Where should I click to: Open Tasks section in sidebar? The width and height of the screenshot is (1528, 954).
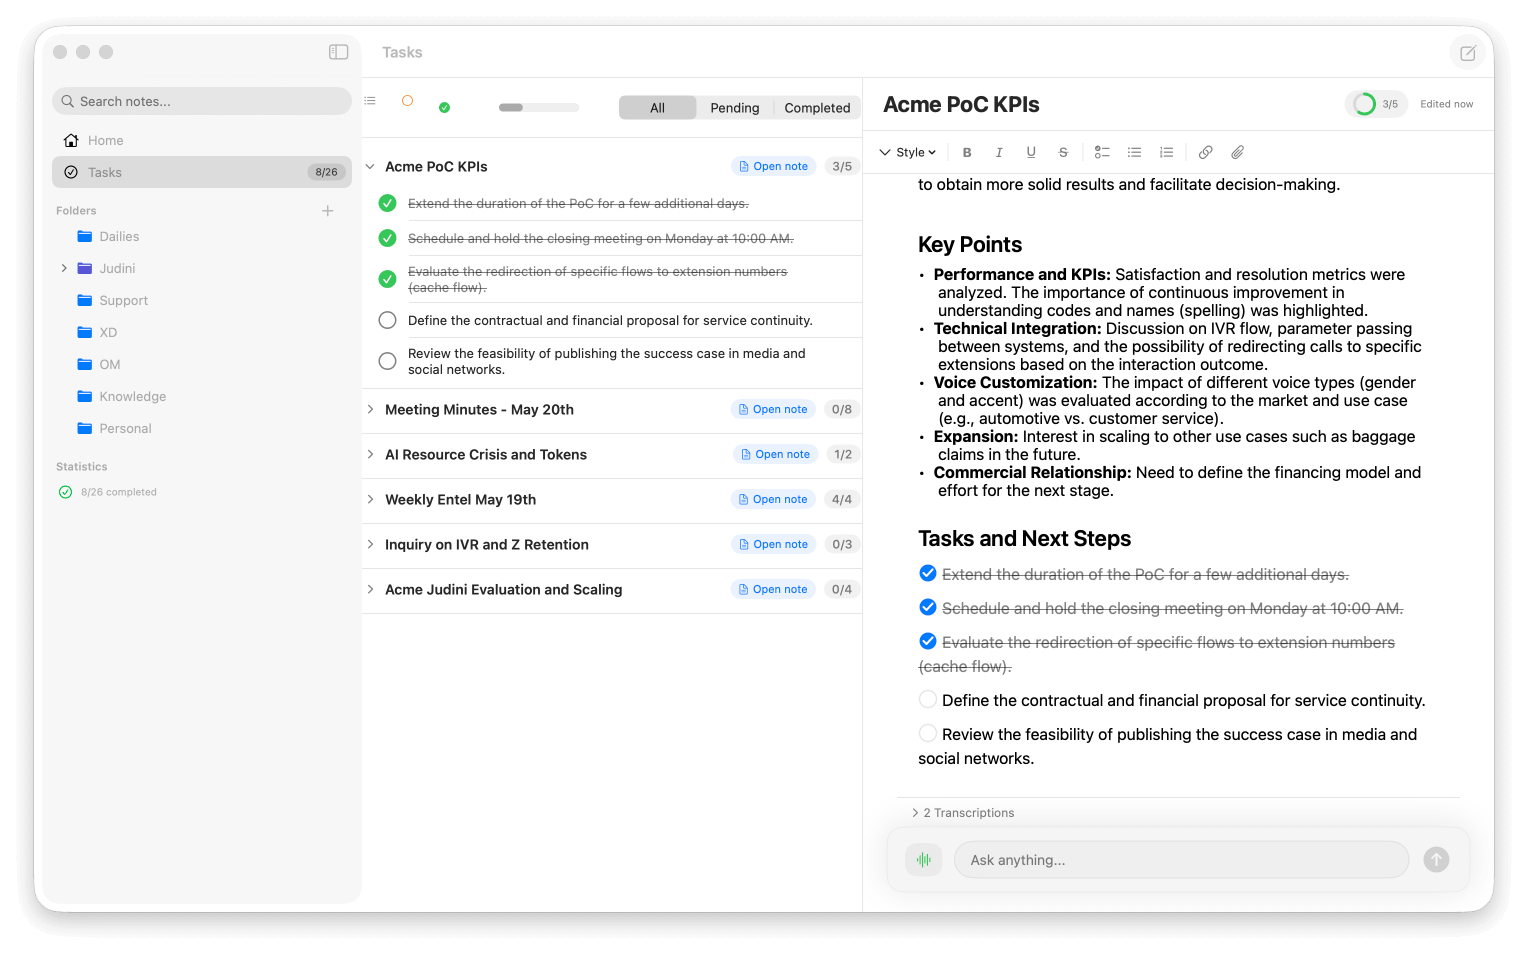202,172
